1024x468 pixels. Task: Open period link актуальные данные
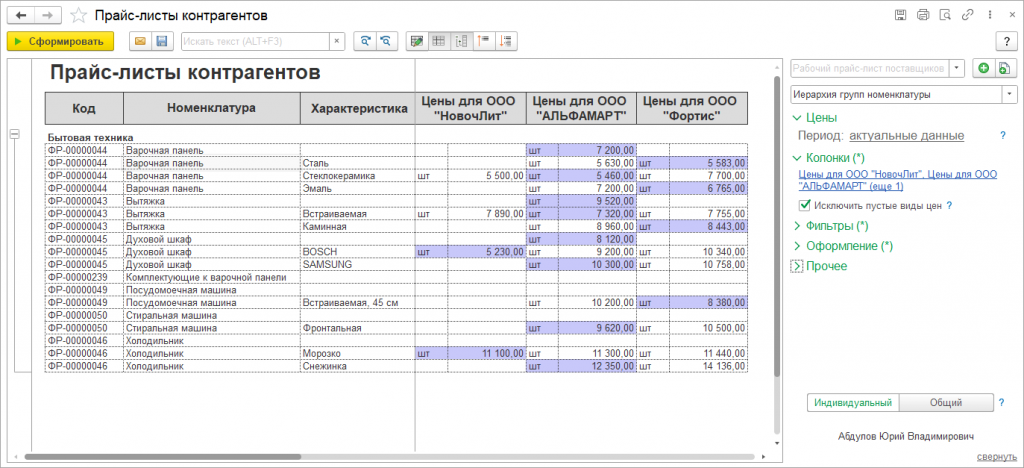[x=907, y=136]
